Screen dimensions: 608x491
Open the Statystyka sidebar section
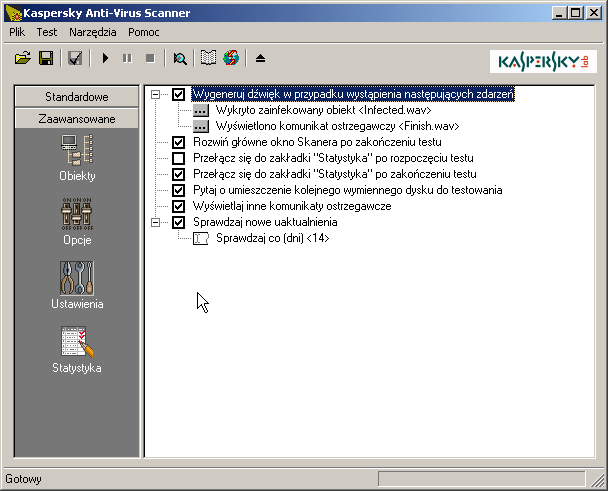77,350
